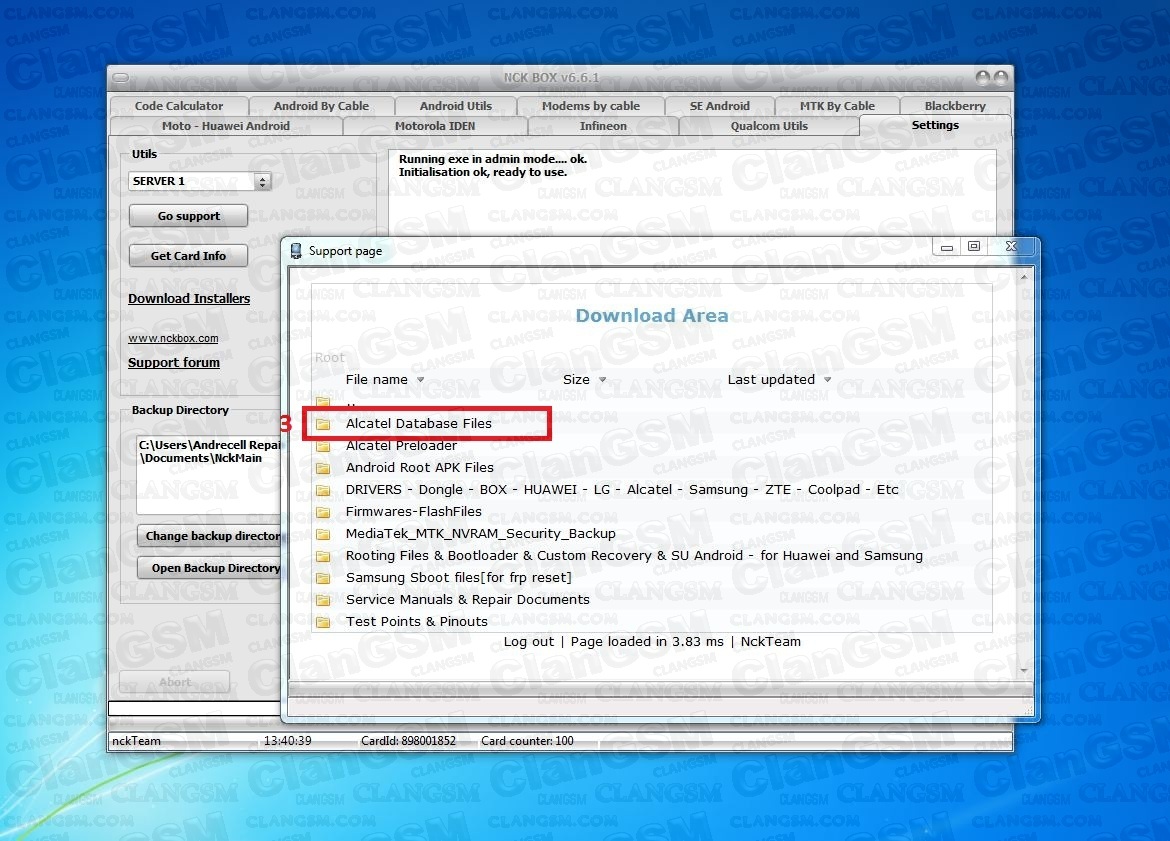The image size is (1170, 841).
Task: Open Alcatel Database Files folder
Action: 419,424
